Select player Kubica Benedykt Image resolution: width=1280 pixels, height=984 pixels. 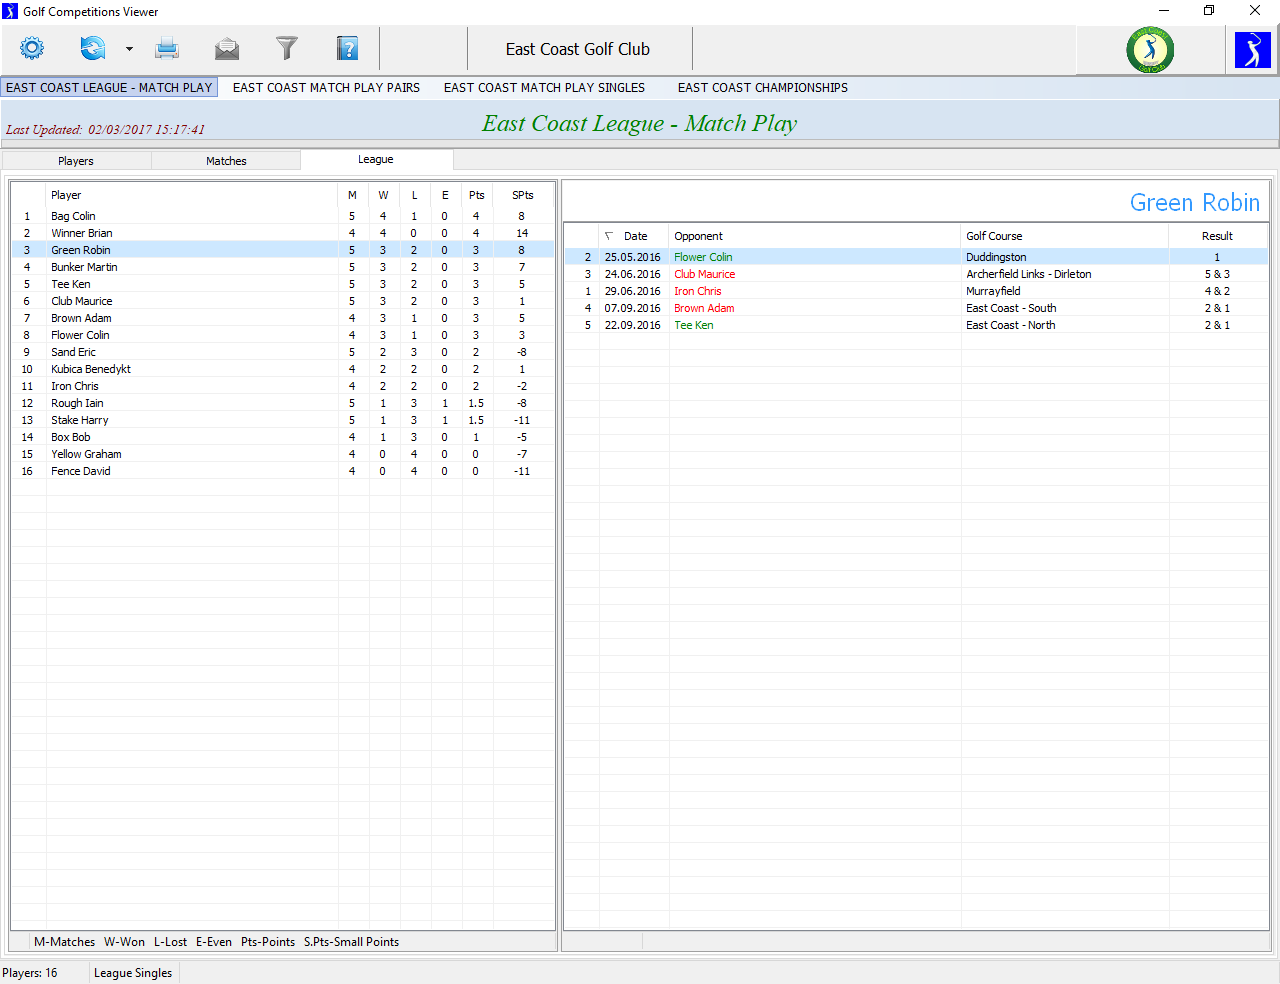pos(282,369)
